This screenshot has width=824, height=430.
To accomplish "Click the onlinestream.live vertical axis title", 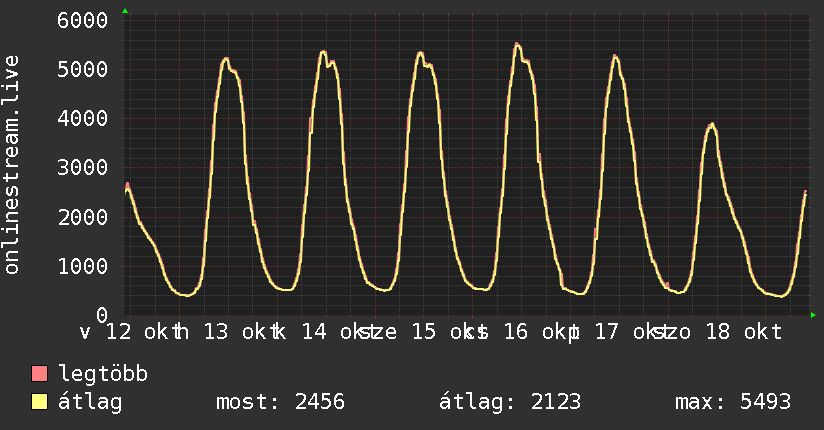I will (x=11, y=165).
